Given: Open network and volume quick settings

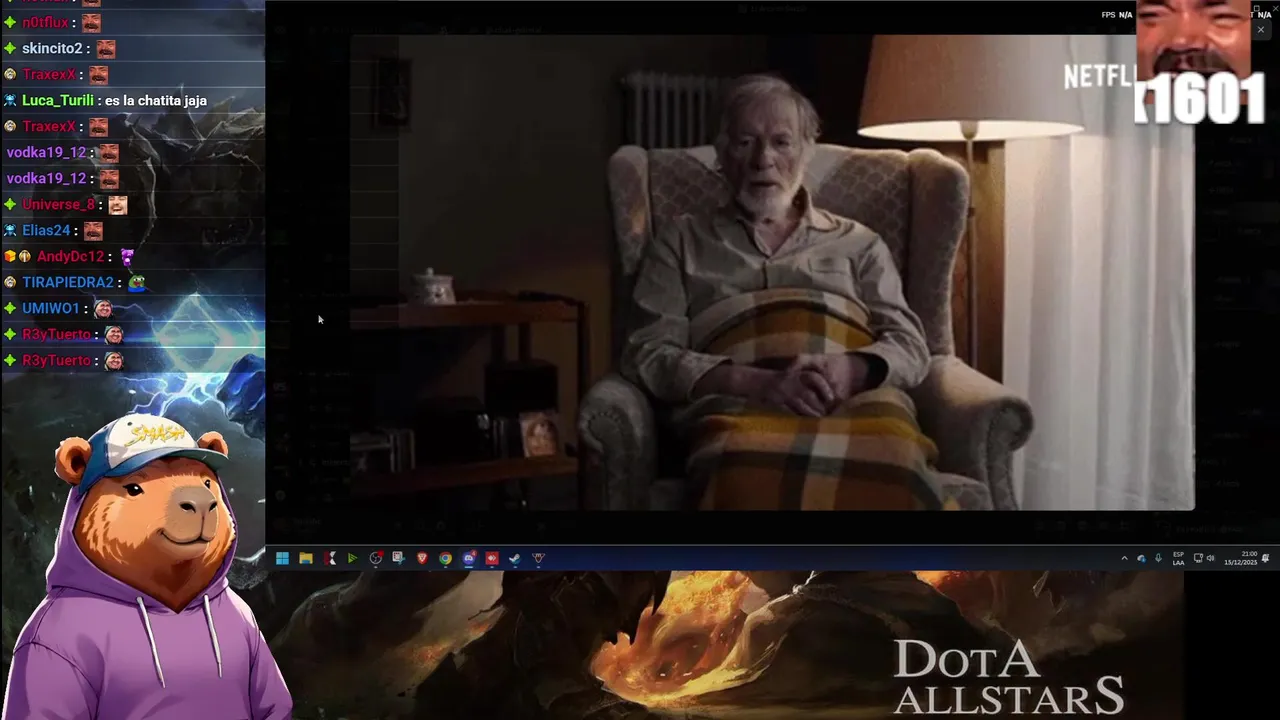Looking at the screenshot, I should (1204, 558).
